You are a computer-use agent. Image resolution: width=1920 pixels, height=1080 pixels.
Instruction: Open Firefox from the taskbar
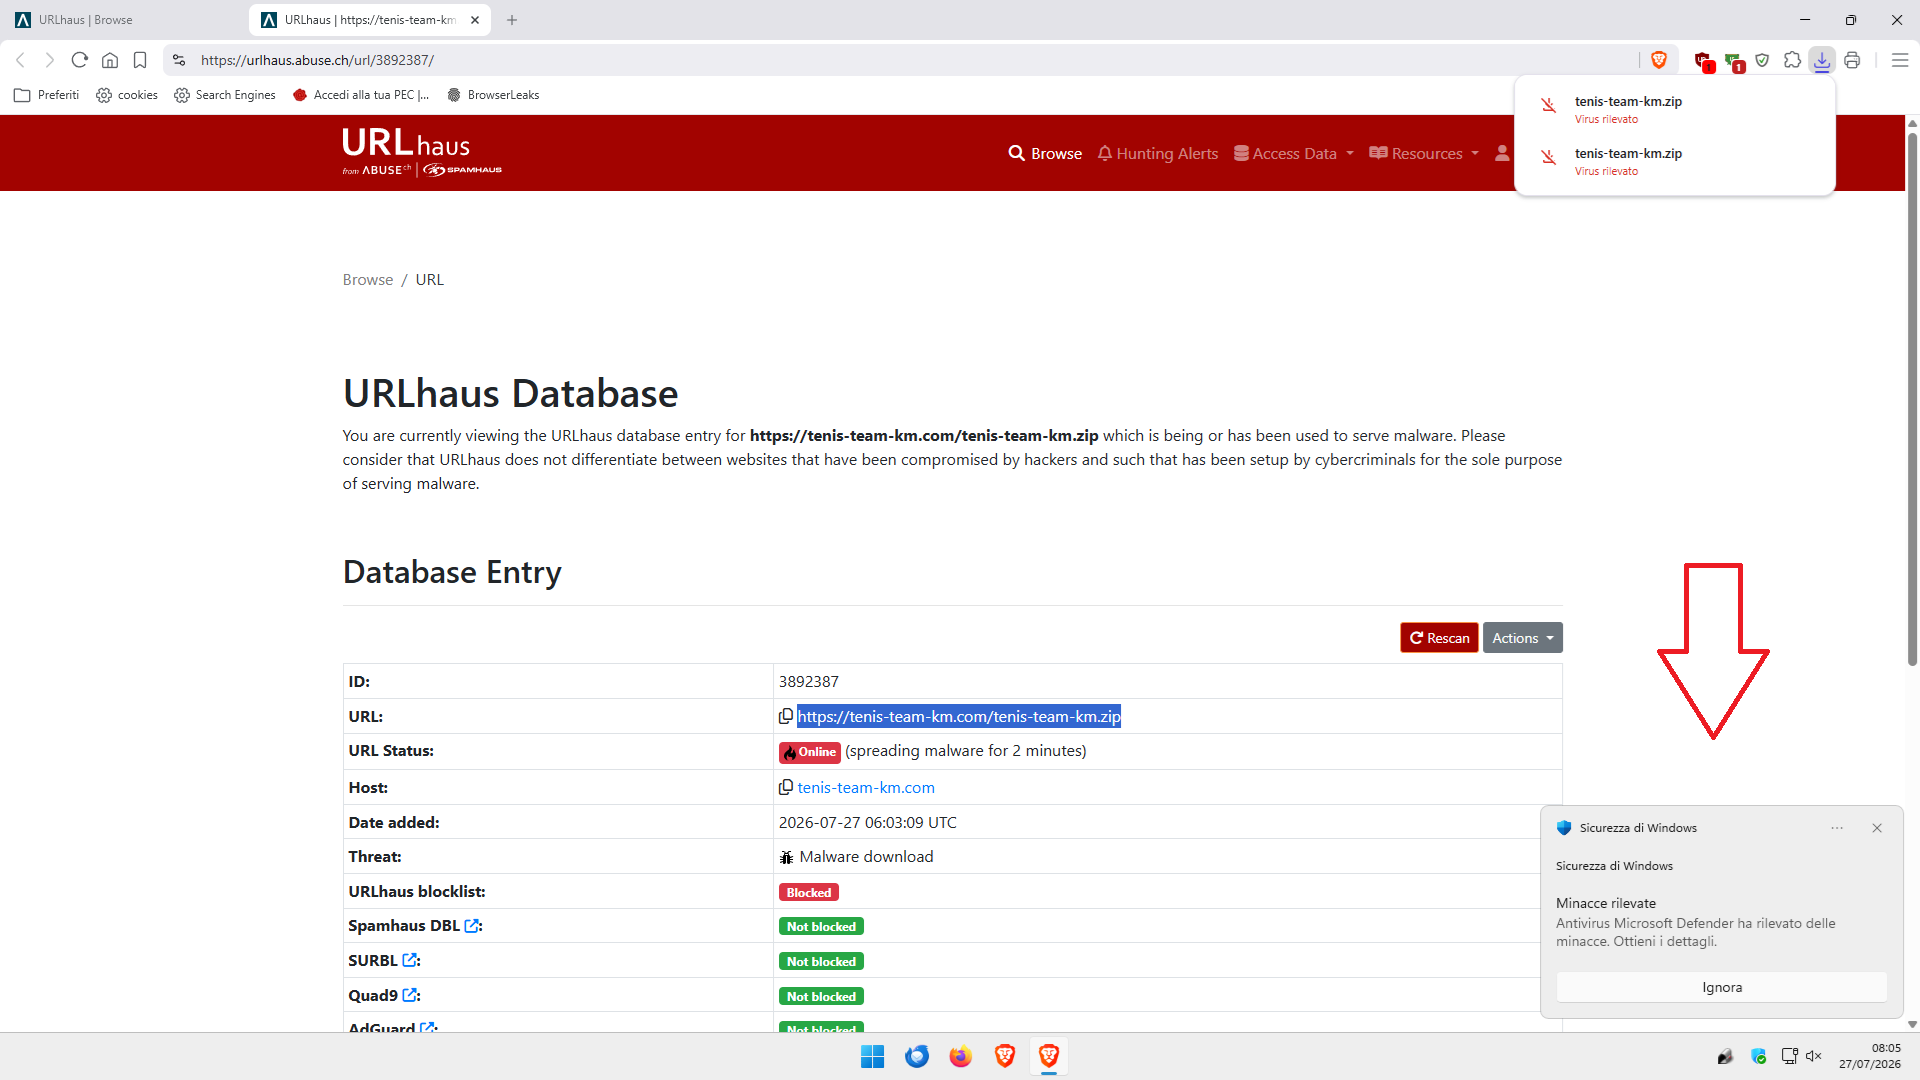point(960,1056)
